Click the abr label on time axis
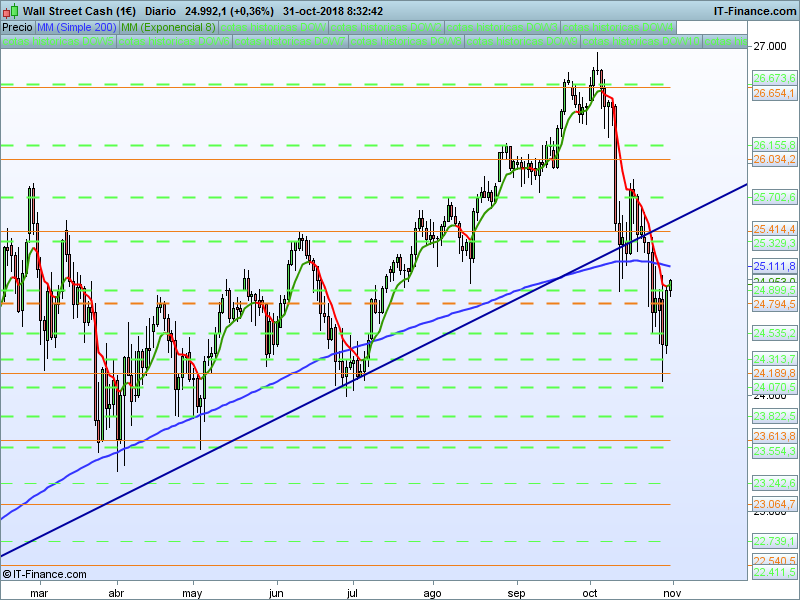The image size is (800, 600). [x=117, y=593]
